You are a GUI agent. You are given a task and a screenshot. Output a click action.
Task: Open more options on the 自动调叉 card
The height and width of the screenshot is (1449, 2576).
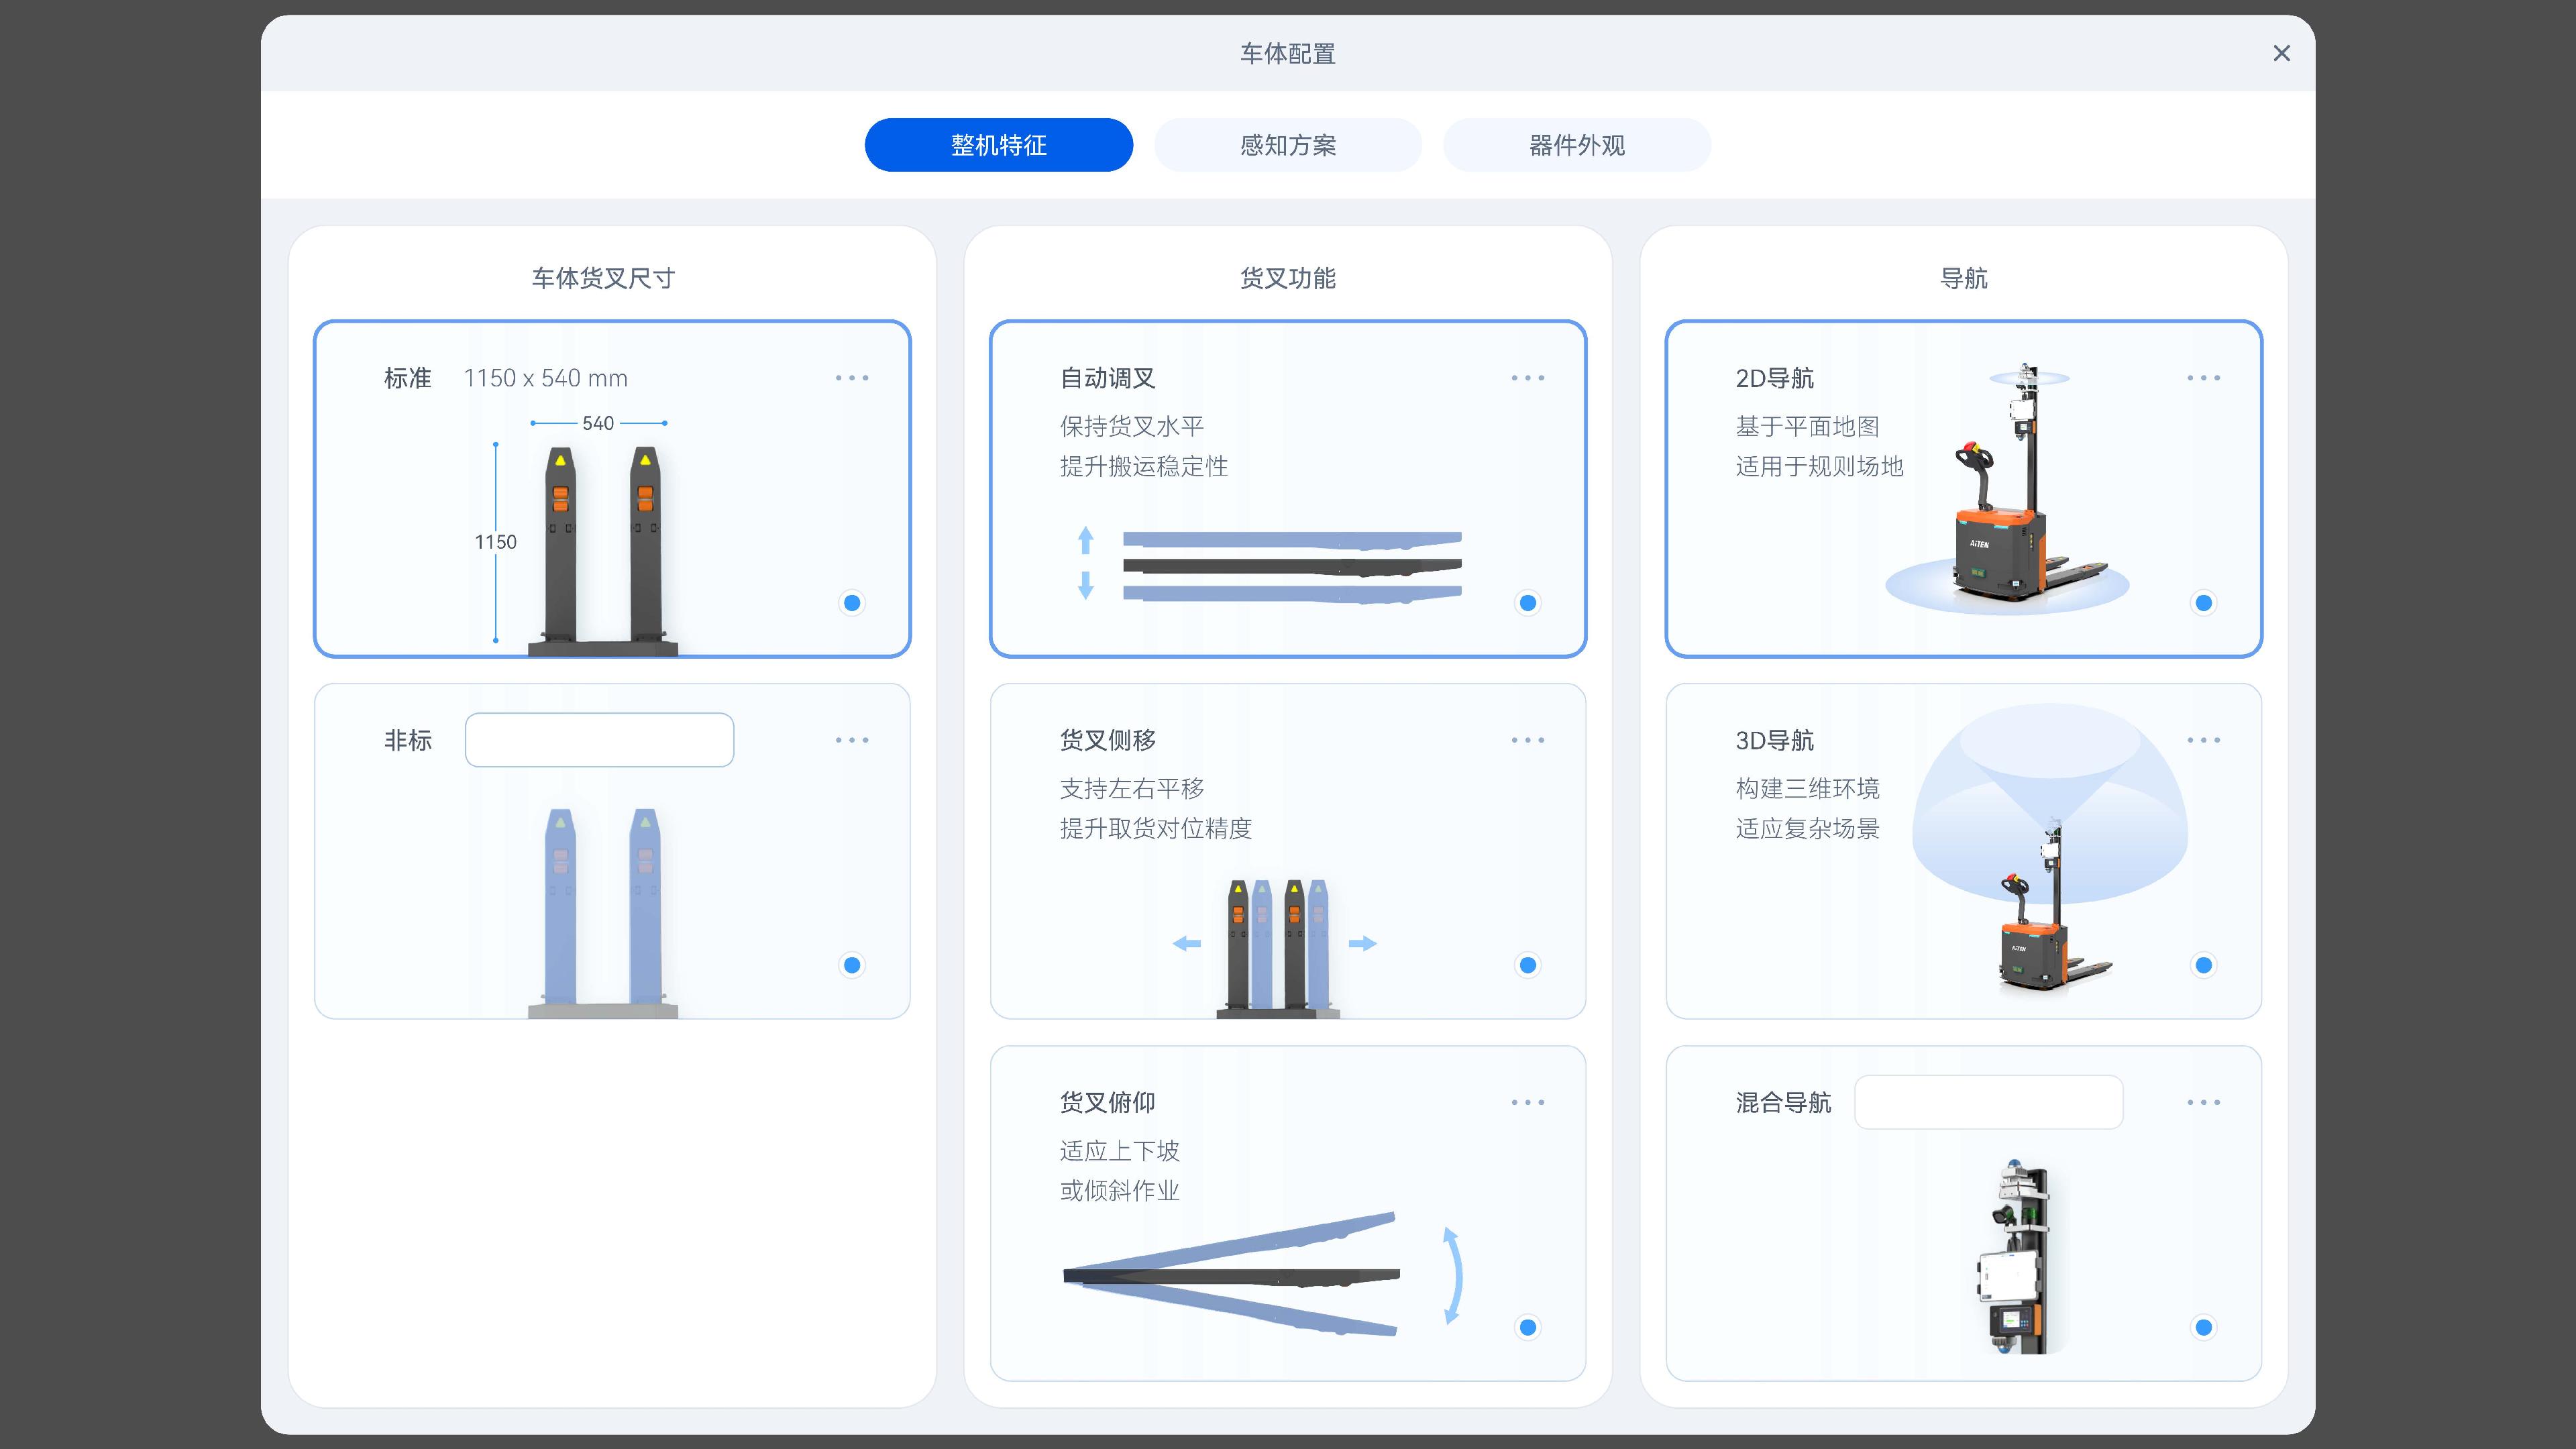pos(1527,377)
